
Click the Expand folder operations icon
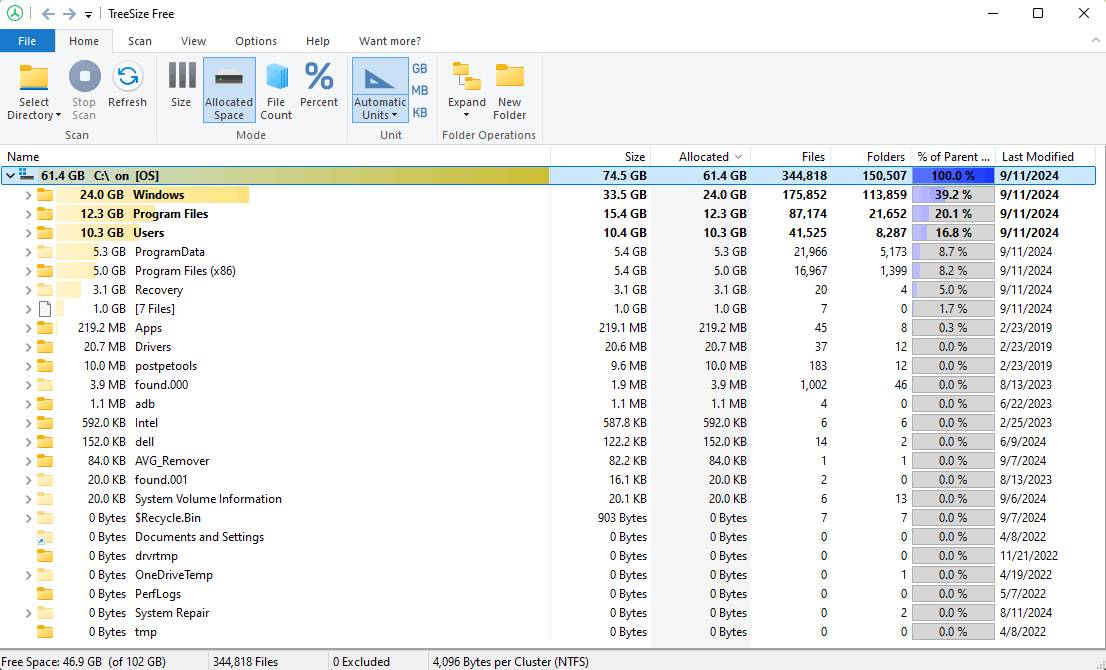466,78
